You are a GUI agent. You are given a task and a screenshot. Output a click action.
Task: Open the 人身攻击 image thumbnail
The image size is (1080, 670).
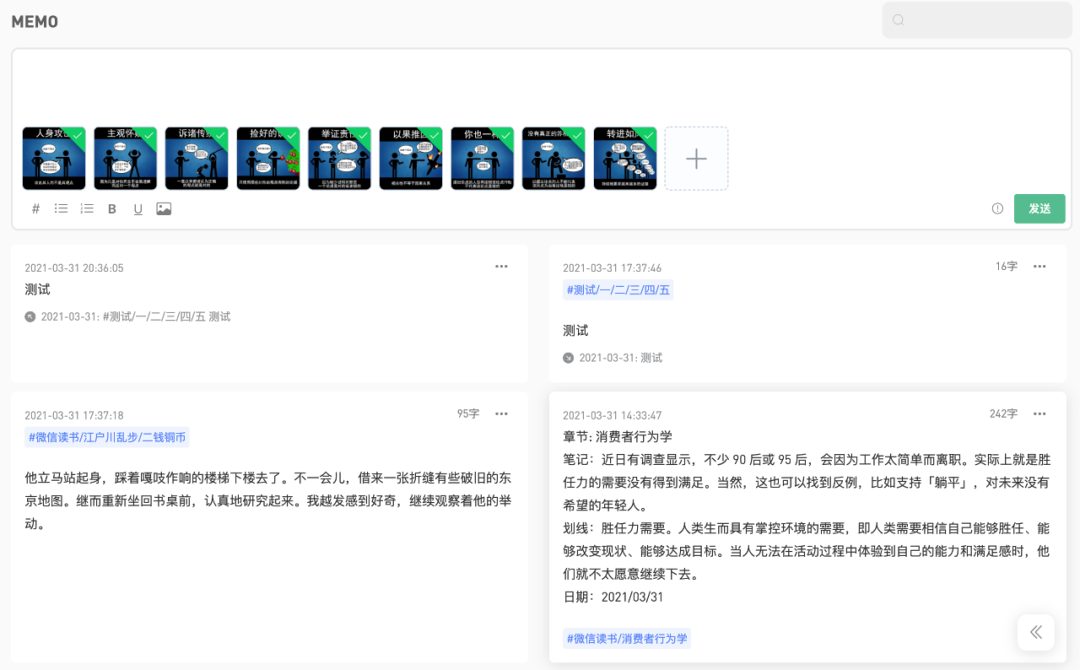click(54, 158)
